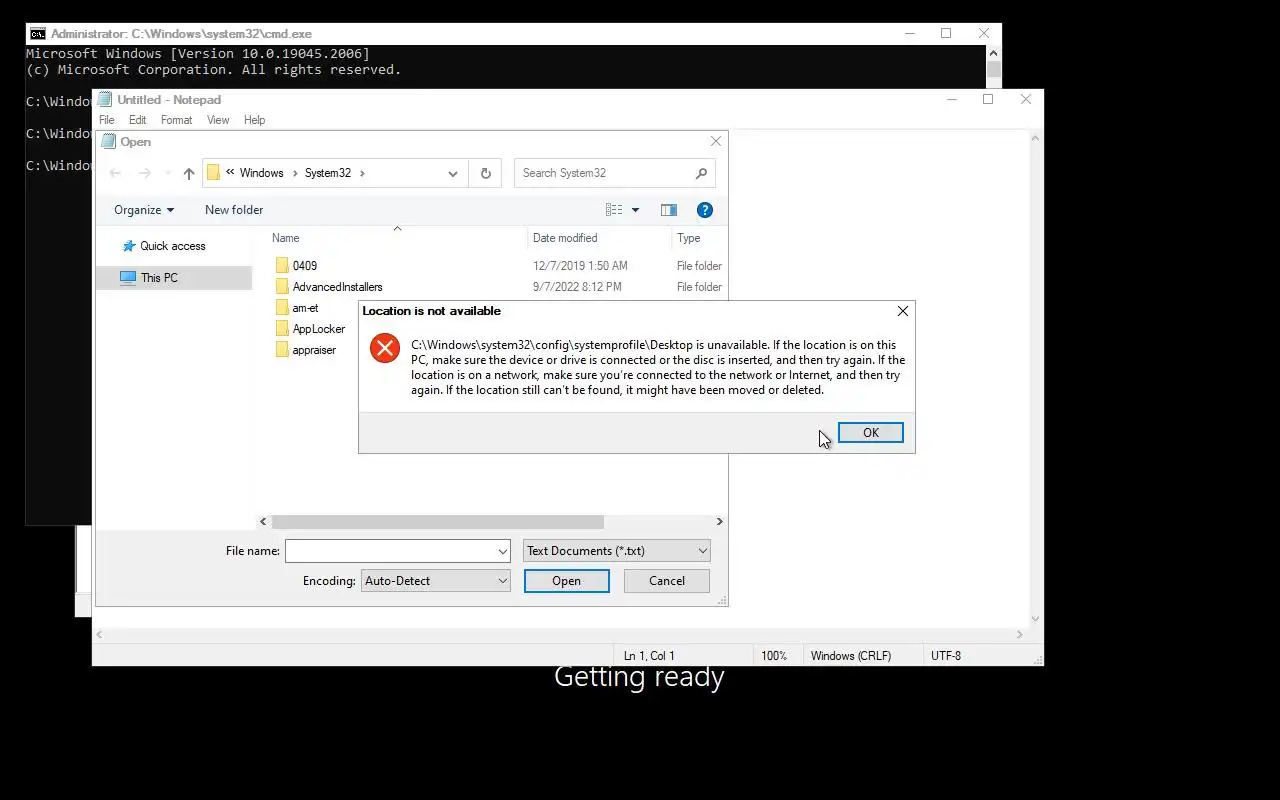1280x800 pixels.
Task: Click the Notepad horizontal scroll-right arrow
Action: click(1020, 634)
